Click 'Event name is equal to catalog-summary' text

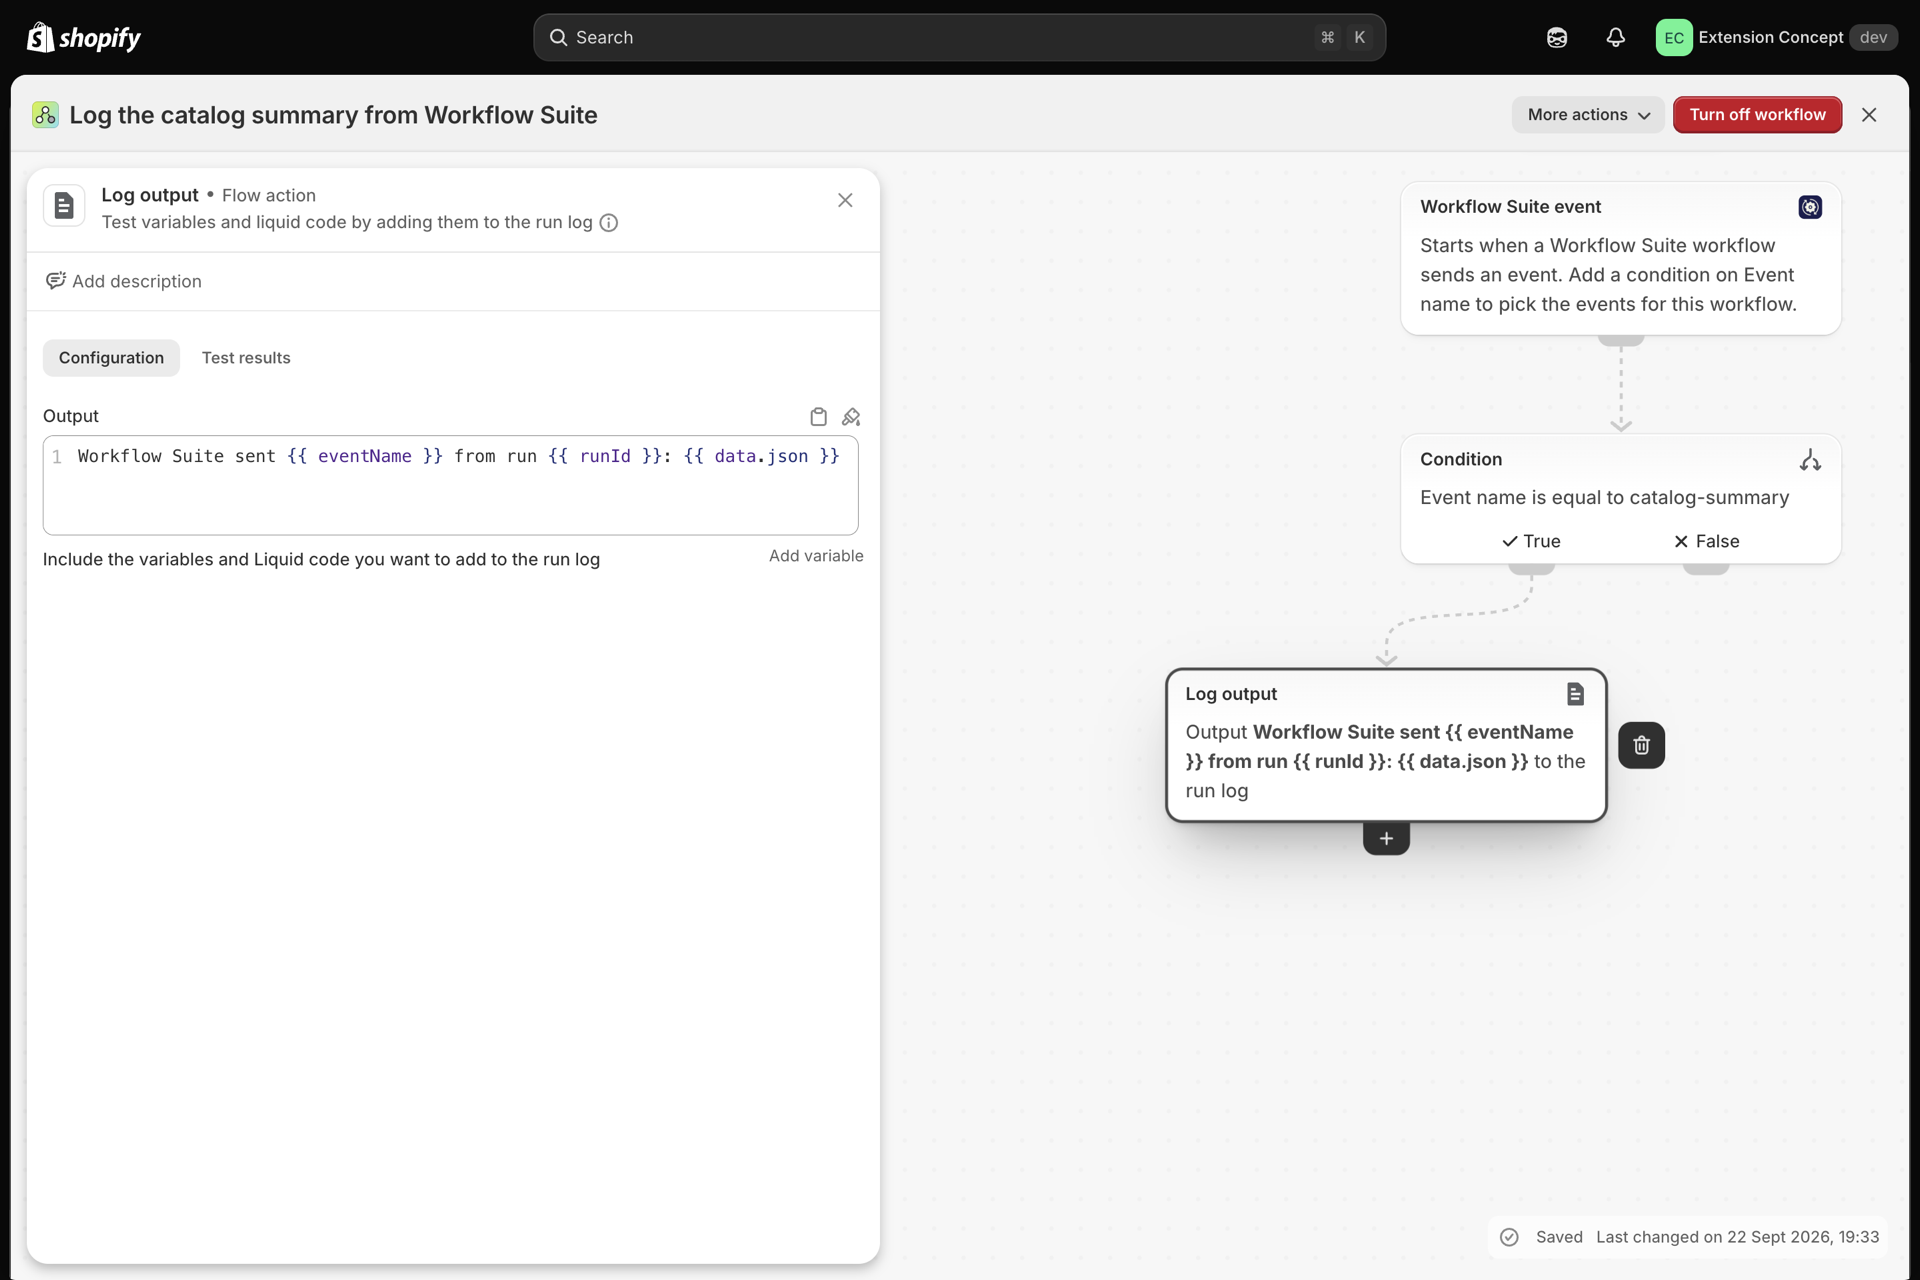(1604, 498)
